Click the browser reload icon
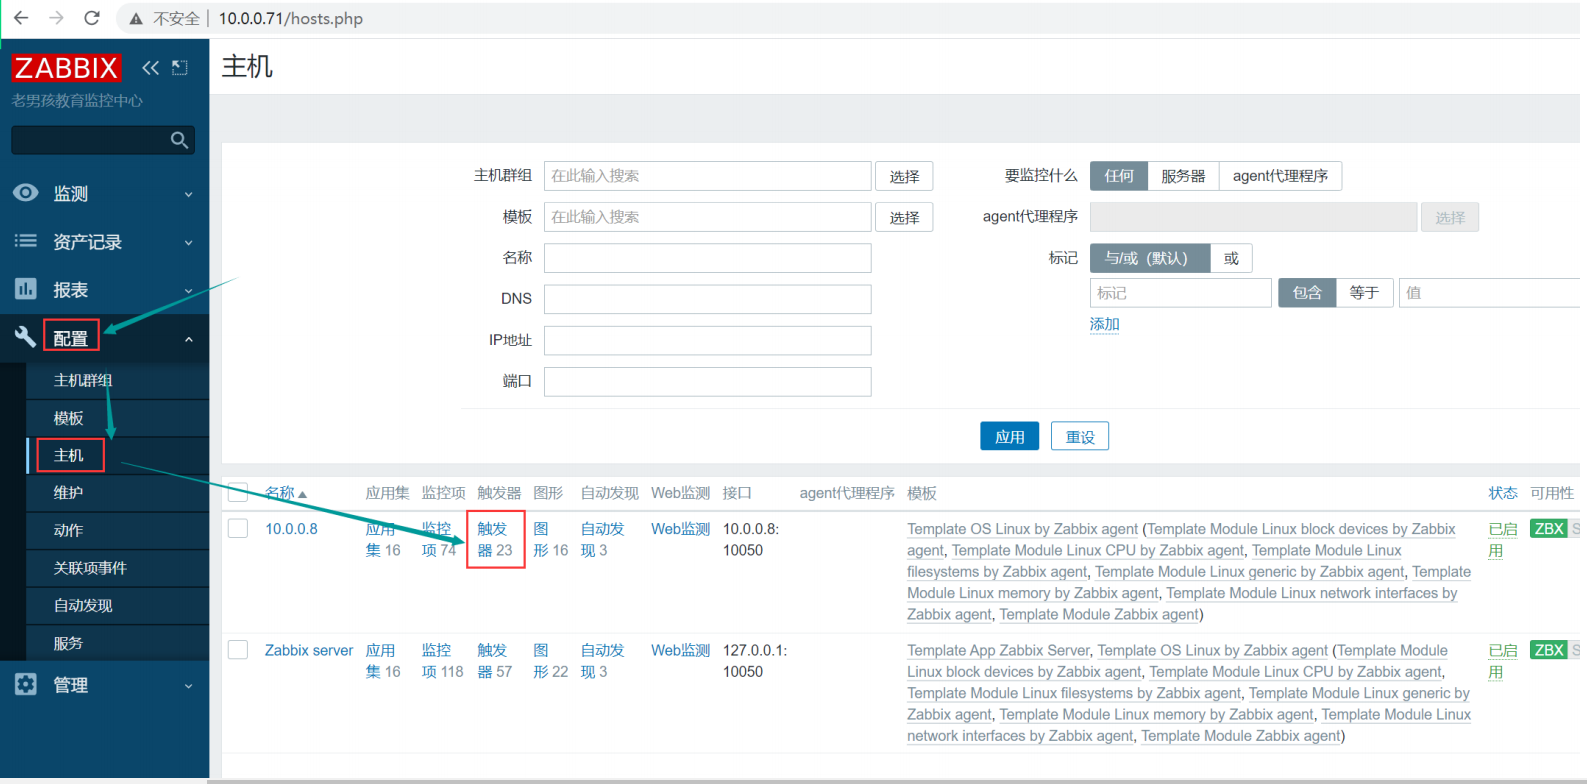This screenshot has width=1587, height=784. 92,18
